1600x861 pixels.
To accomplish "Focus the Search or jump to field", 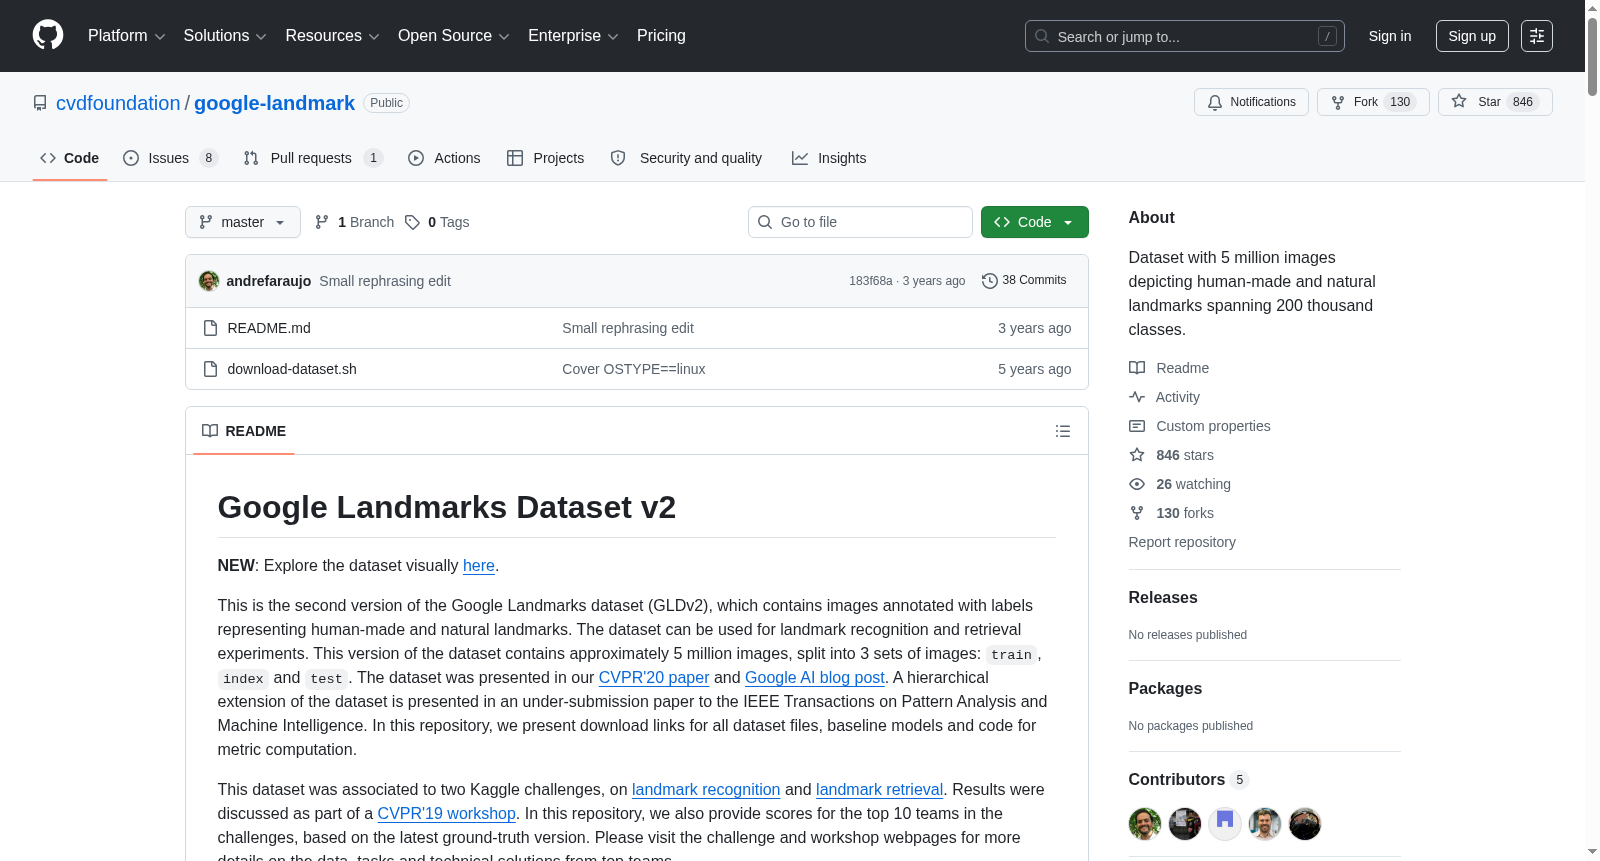I will coord(1185,36).
